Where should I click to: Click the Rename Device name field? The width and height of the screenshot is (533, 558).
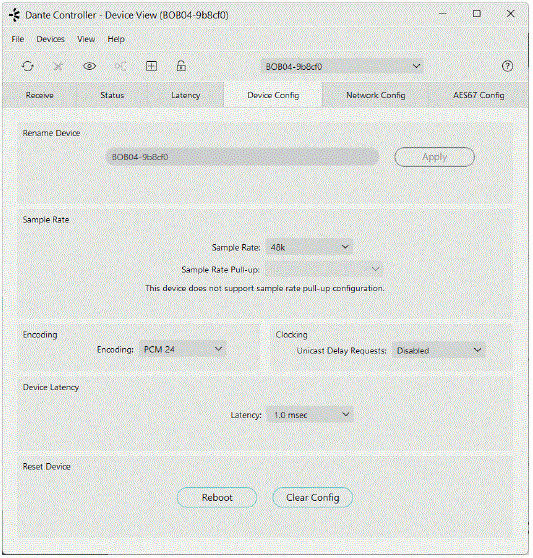coord(242,157)
